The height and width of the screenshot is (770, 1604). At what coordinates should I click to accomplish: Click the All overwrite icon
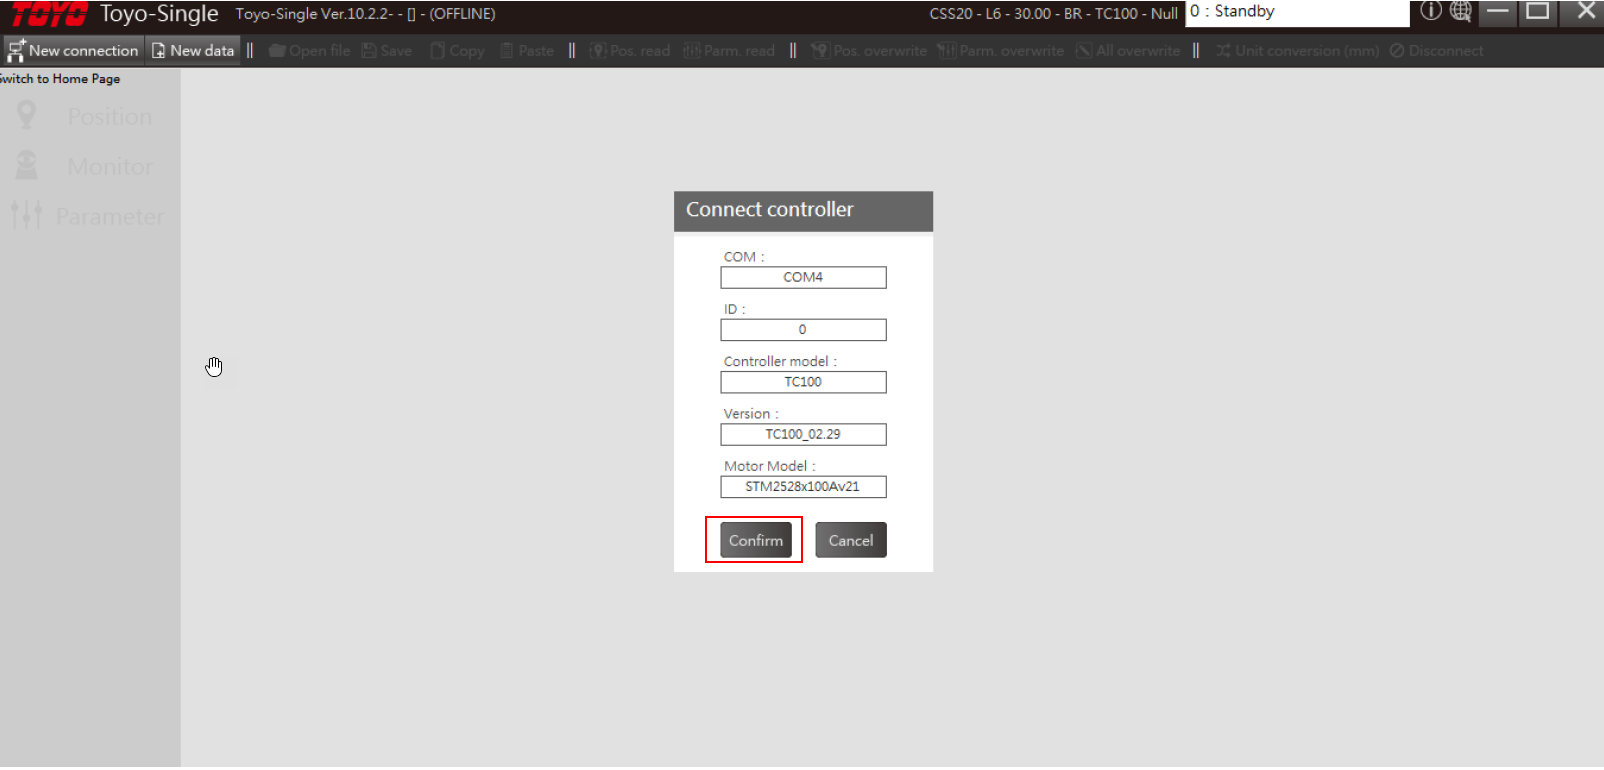point(1084,50)
